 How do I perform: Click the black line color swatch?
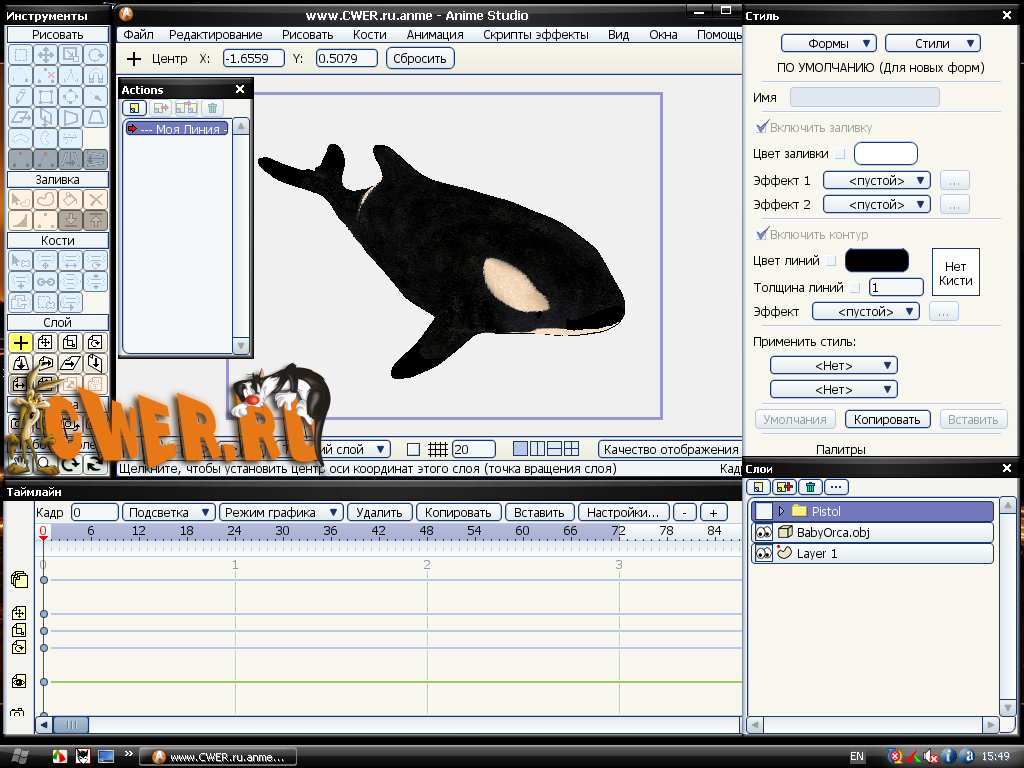877,261
